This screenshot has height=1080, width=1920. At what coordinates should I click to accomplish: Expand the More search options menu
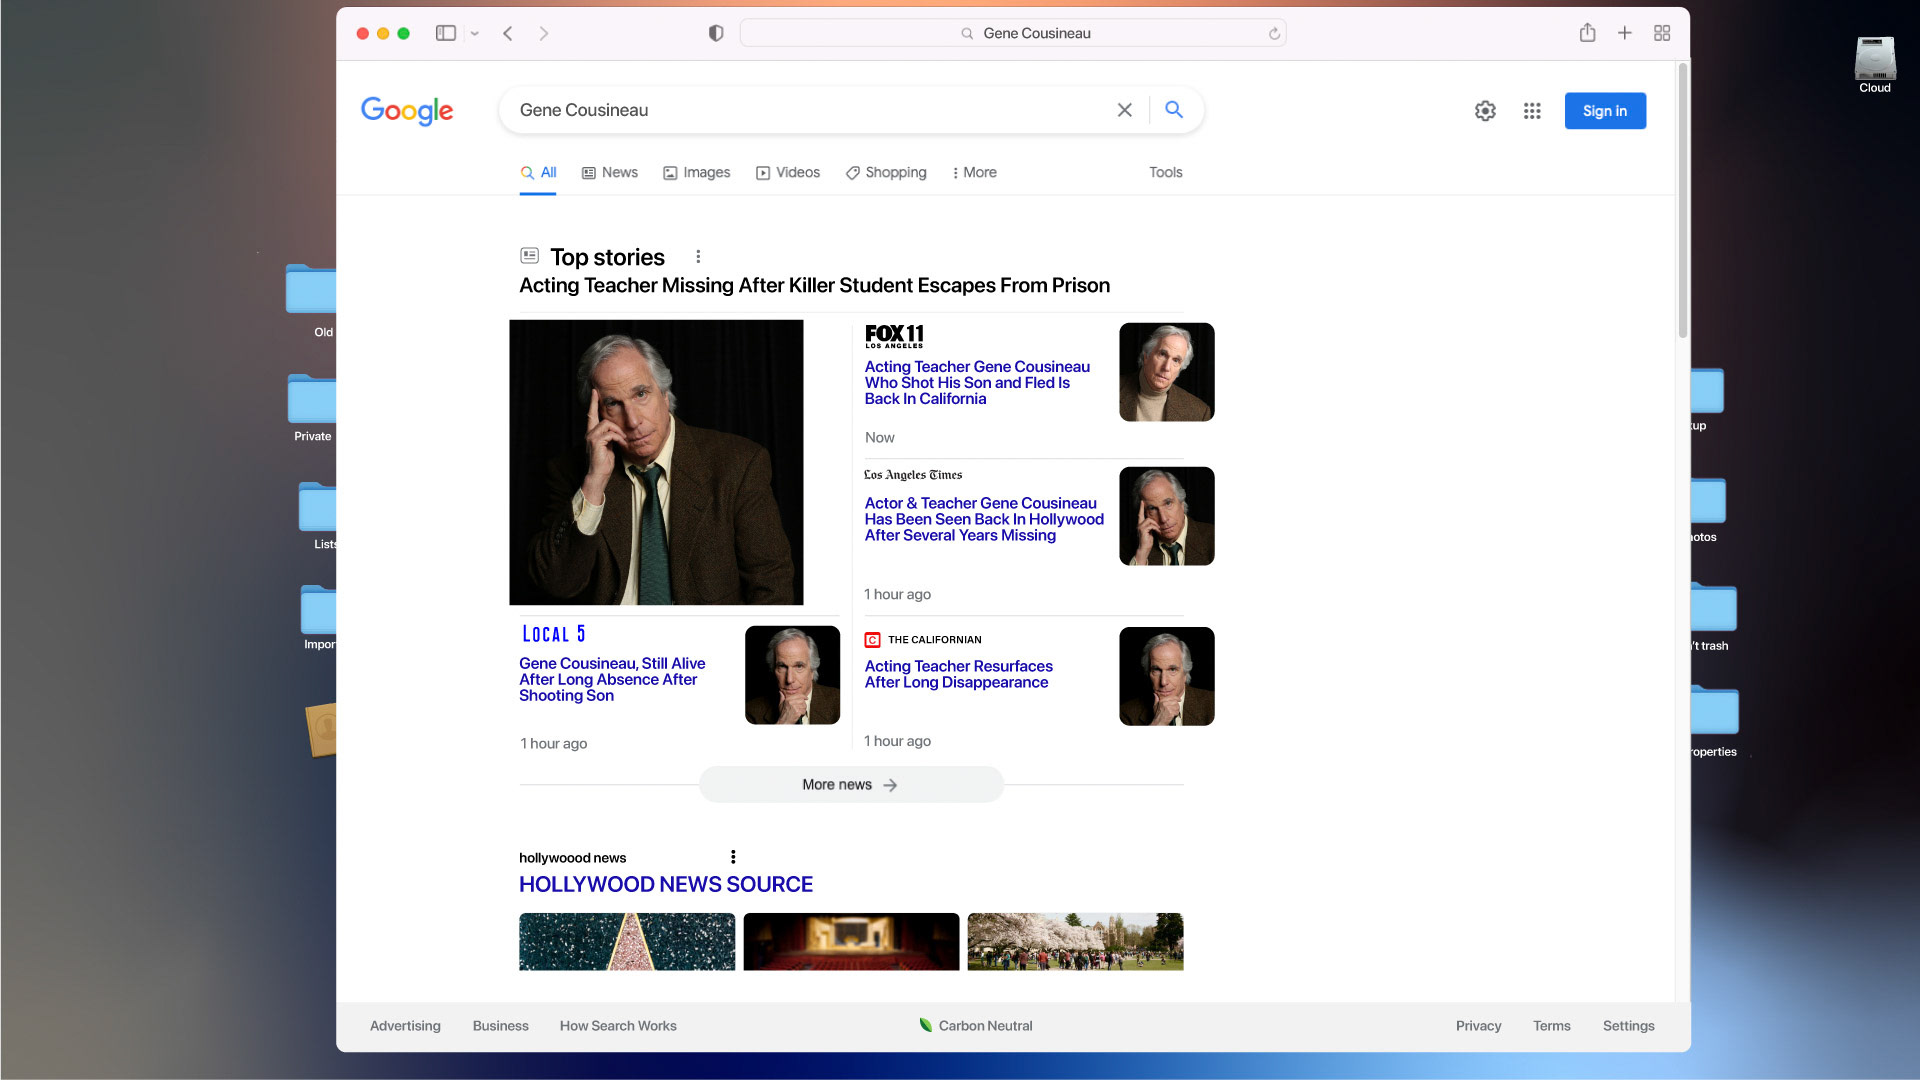[975, 173]
